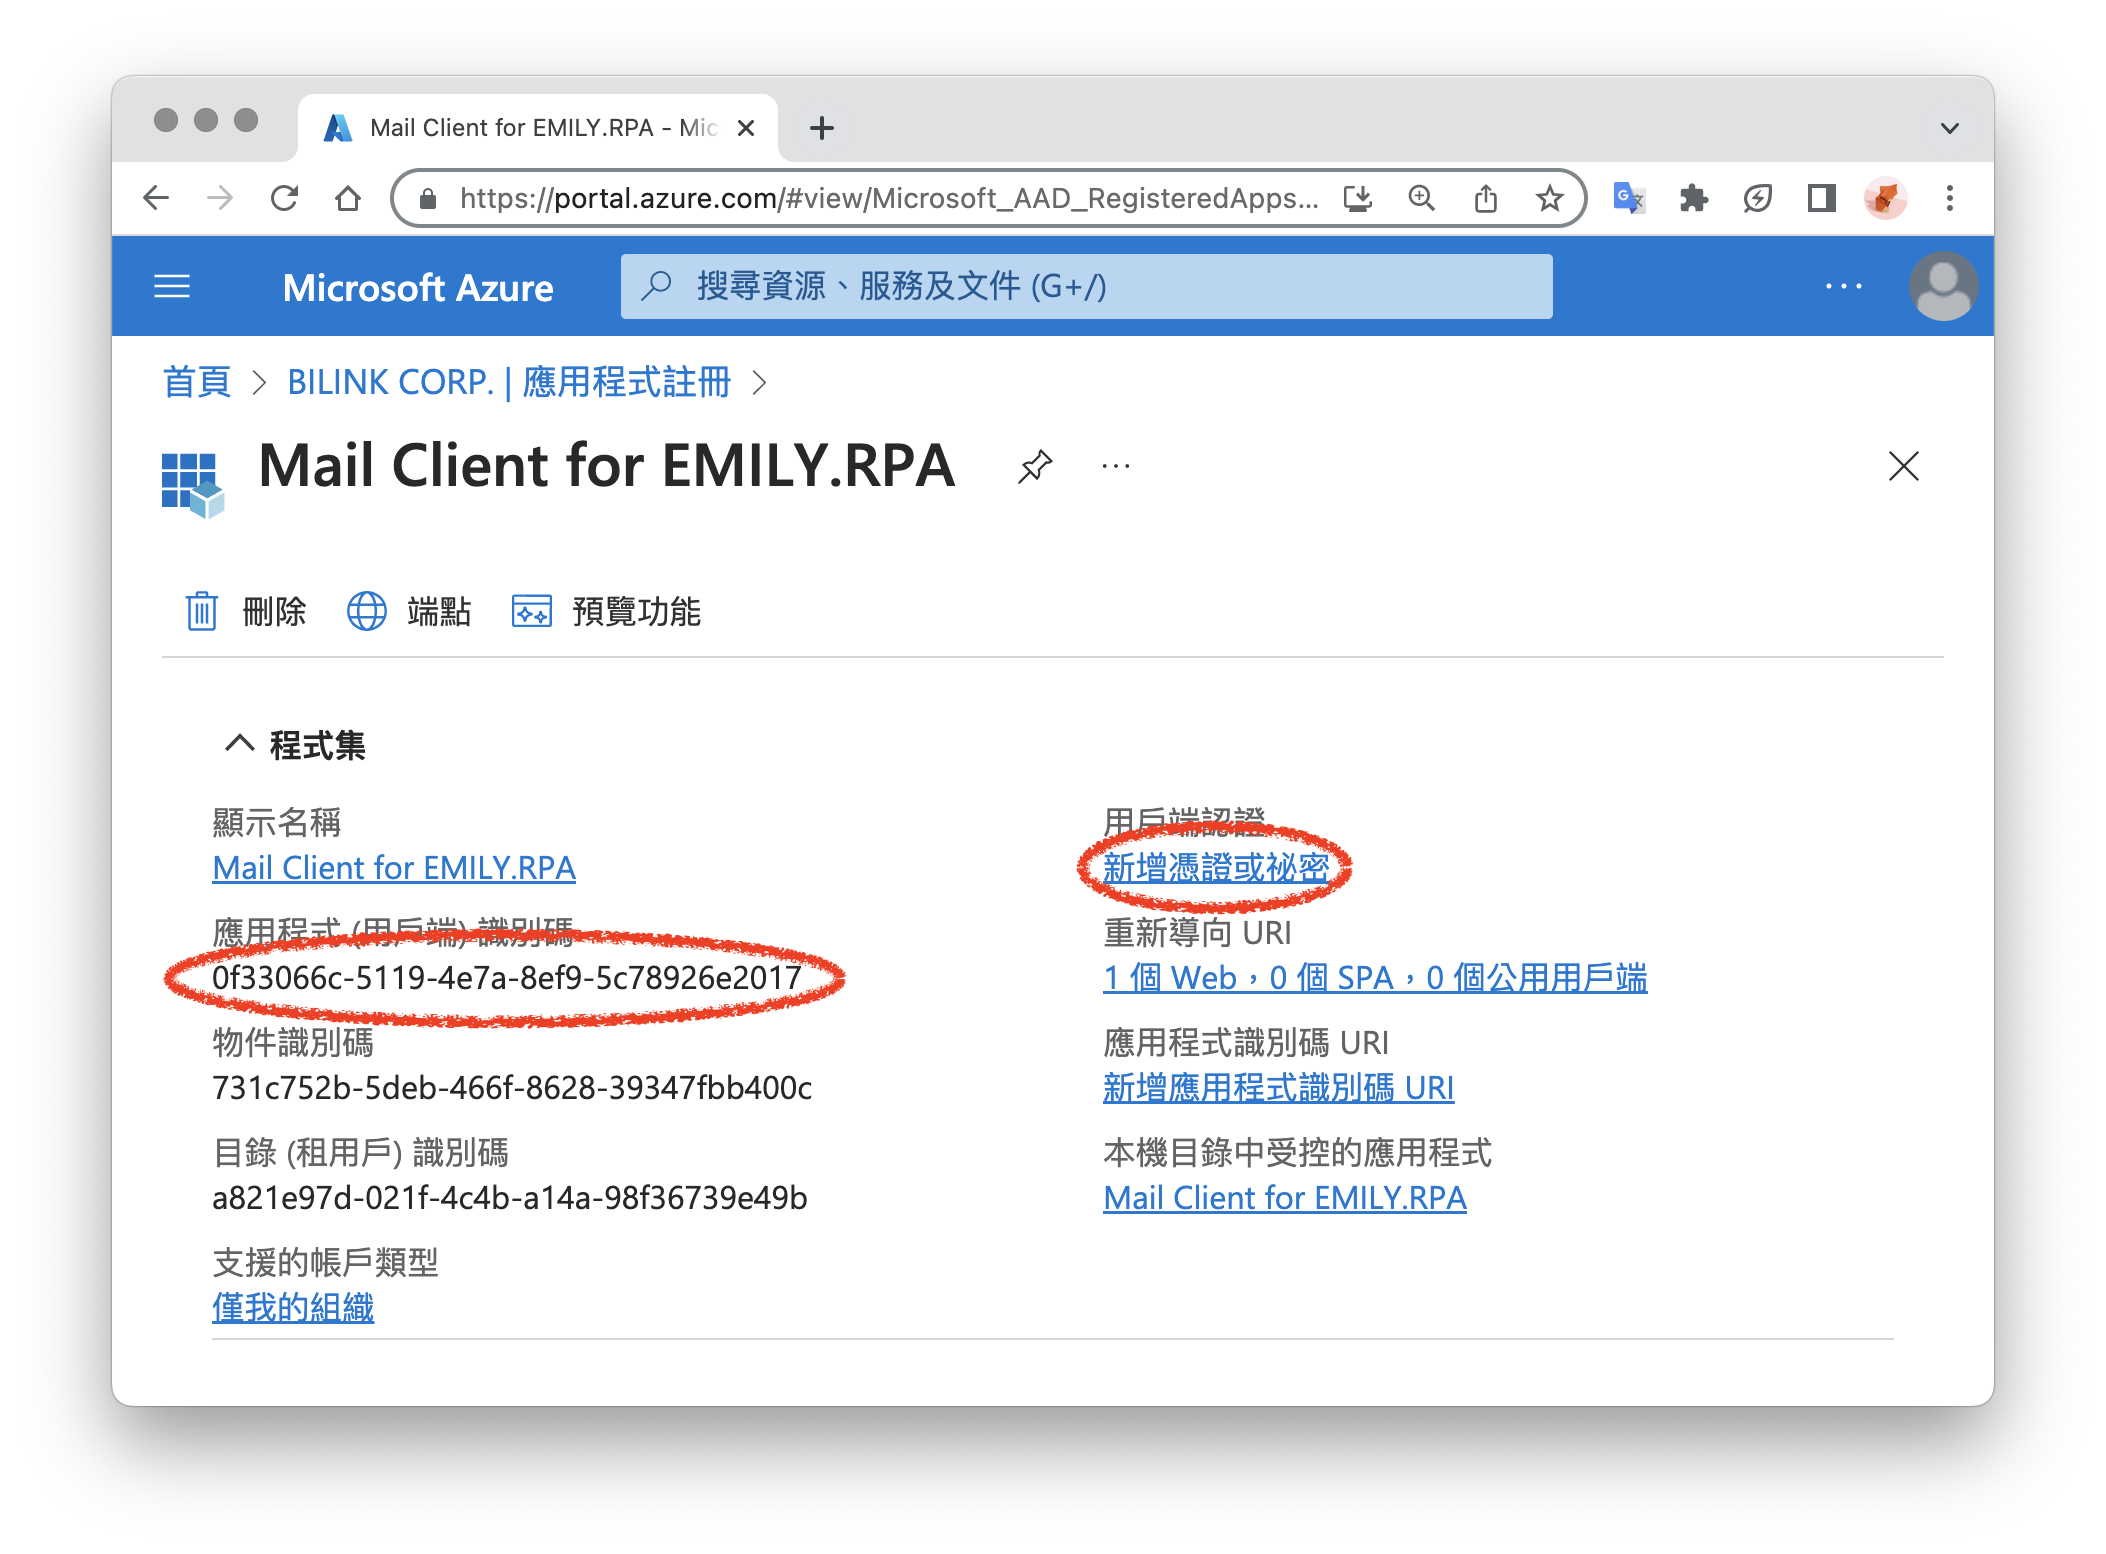Expand the tab search chevron dropdown
Viewport: 2106px width, 1554px height.
[x=1949, y=128]
